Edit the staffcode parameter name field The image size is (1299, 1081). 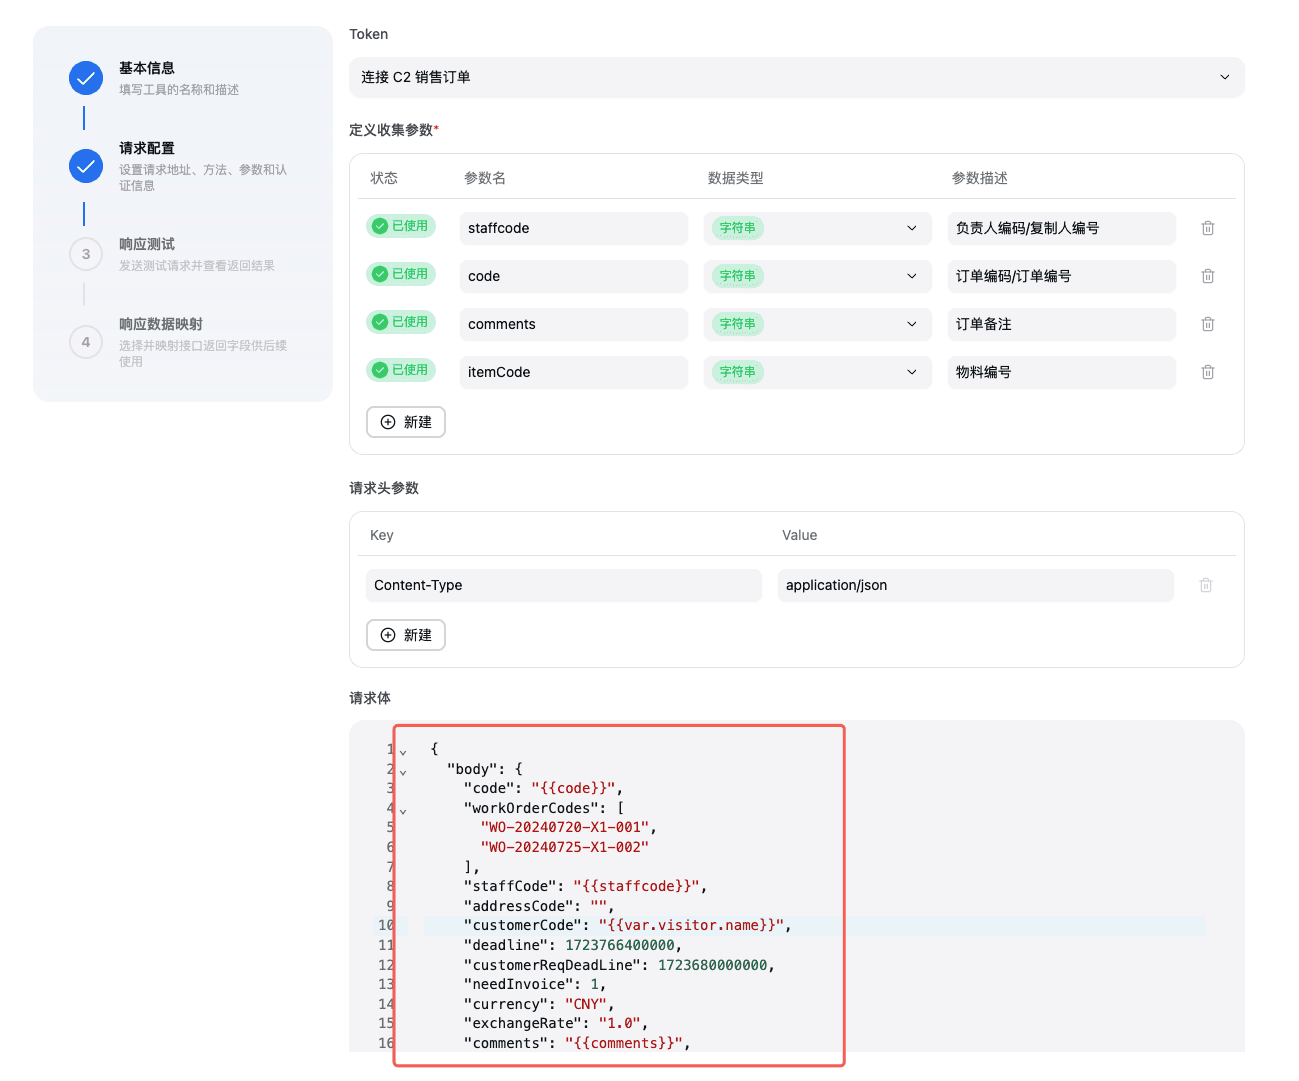(574, 228)
